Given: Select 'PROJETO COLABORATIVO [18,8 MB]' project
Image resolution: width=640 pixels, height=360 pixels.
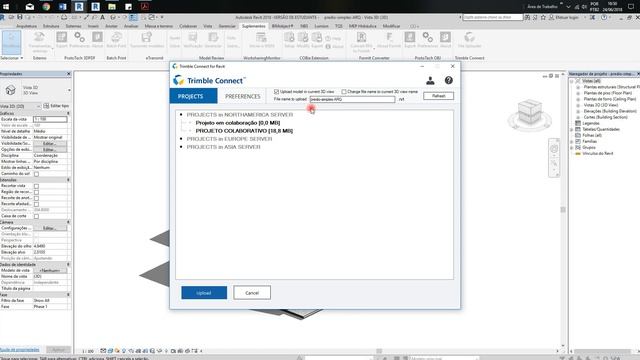Looking at the screenshot, I should pyautogui.click(x=244, y=131).
